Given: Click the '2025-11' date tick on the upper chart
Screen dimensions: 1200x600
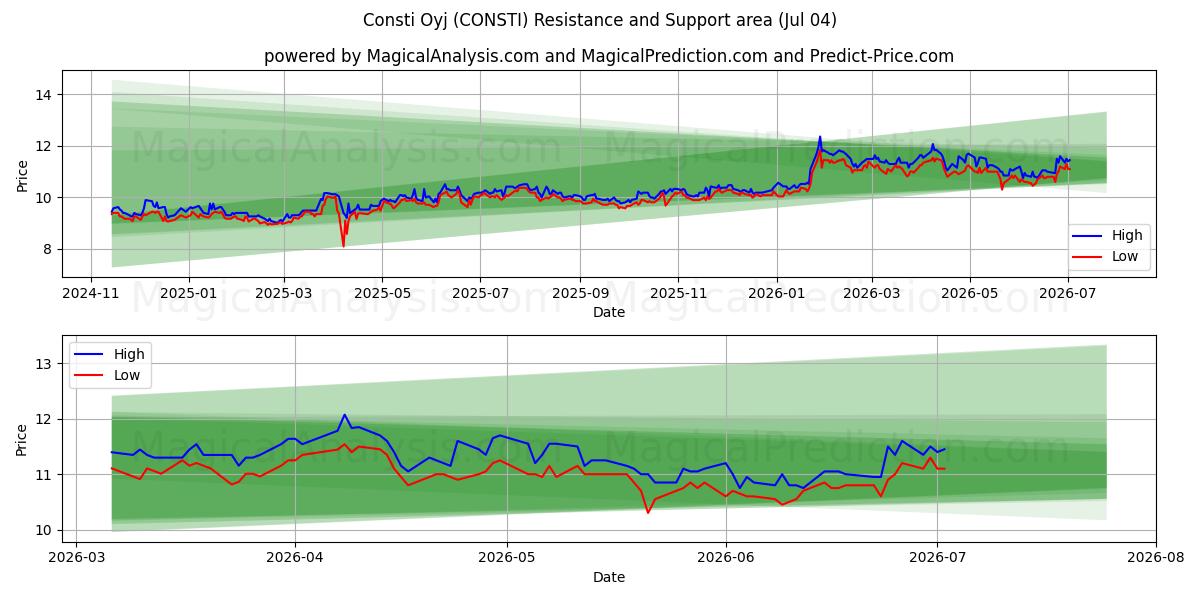Looking at the screenshot, I should [x=677, y=293].
